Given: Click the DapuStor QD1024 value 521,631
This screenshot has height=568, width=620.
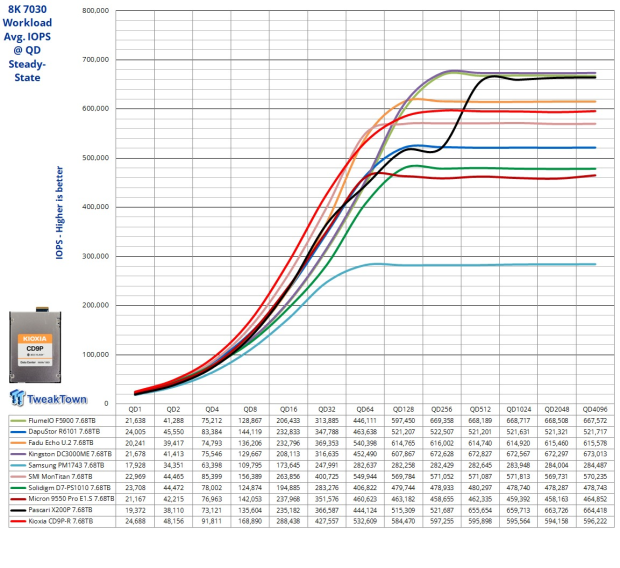Looking at the screenshot, I should click(x=518, y=432).
